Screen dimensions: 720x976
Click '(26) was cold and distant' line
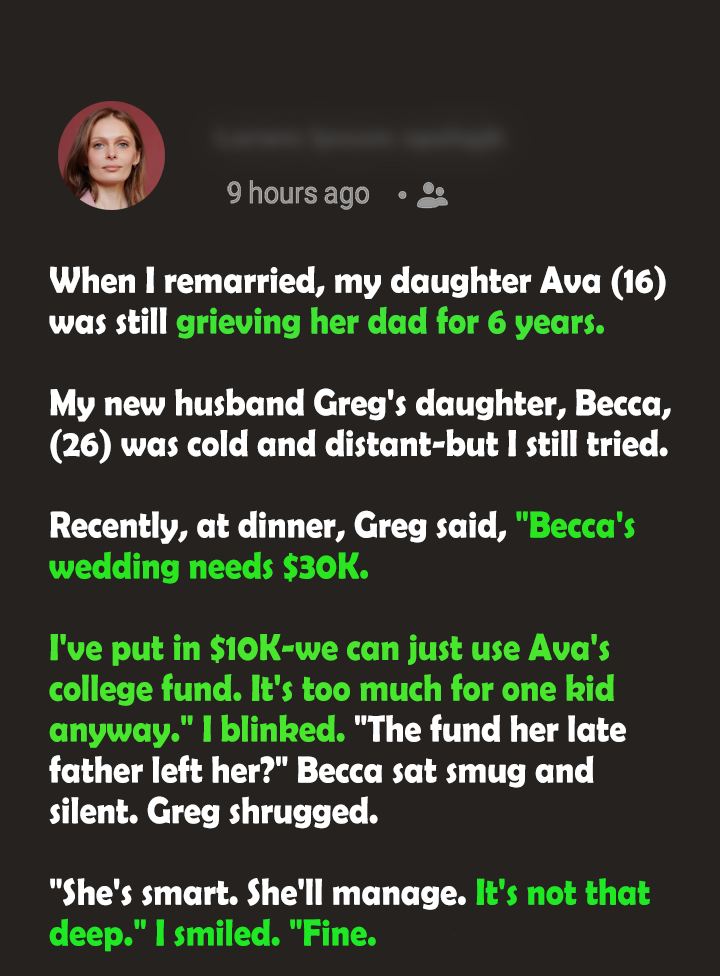[358, 445]
